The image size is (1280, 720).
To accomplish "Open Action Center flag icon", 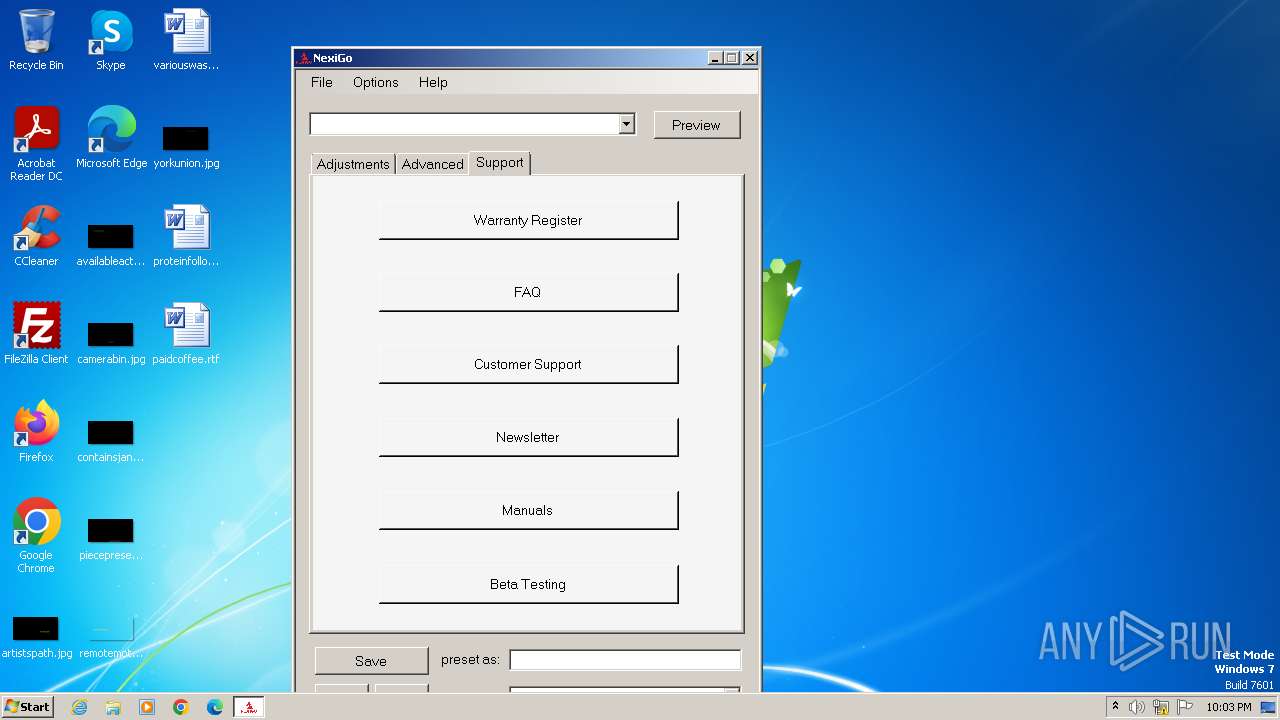I will pos(1185,707).
